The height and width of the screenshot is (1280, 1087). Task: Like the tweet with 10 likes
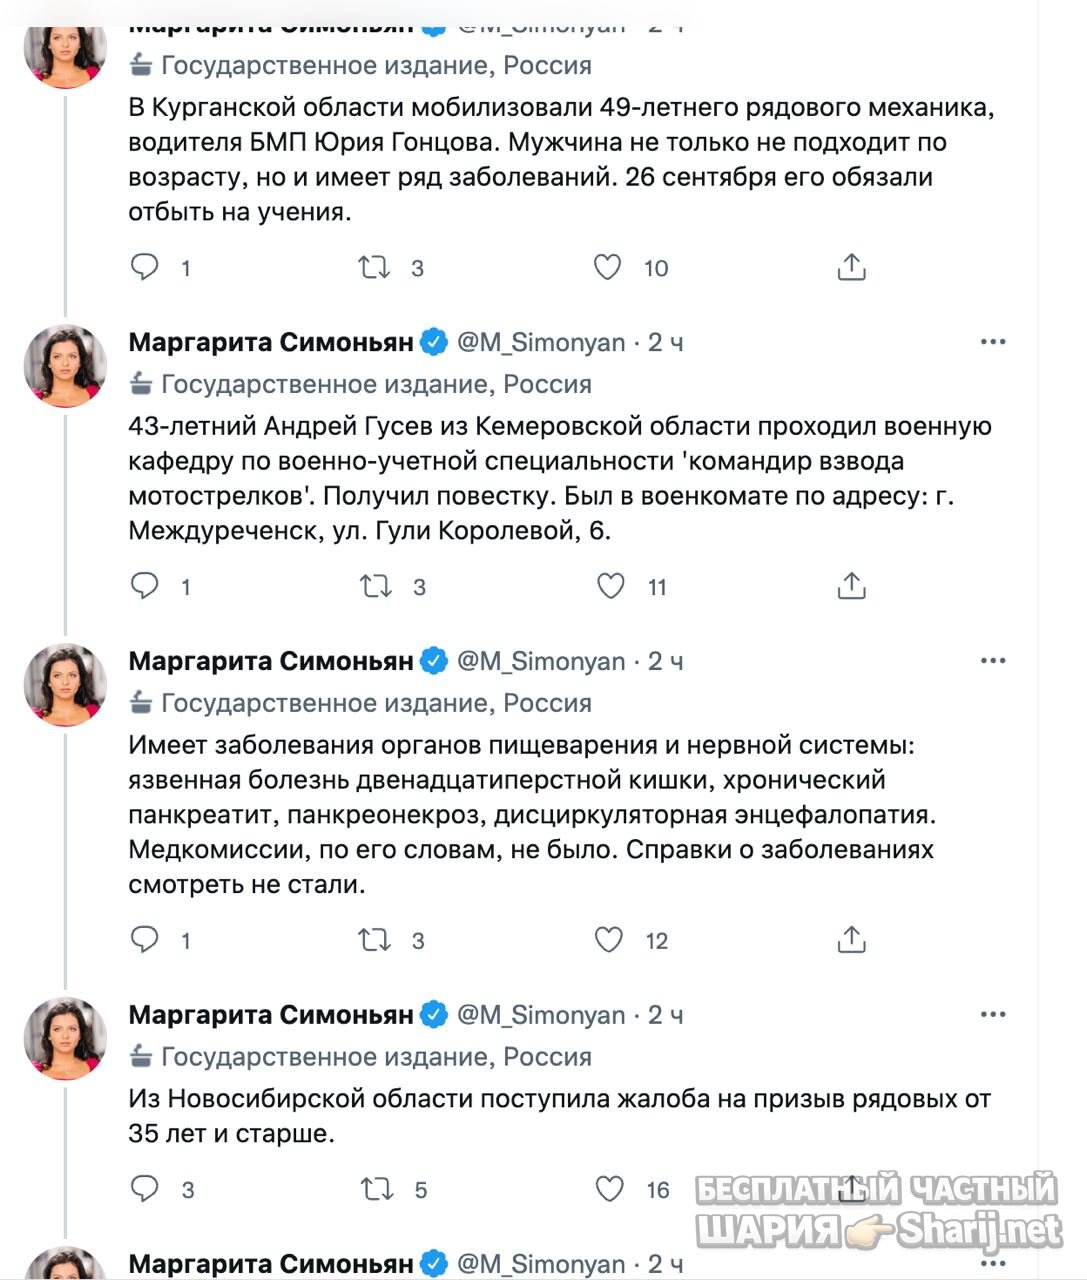(x=608, y=267)
